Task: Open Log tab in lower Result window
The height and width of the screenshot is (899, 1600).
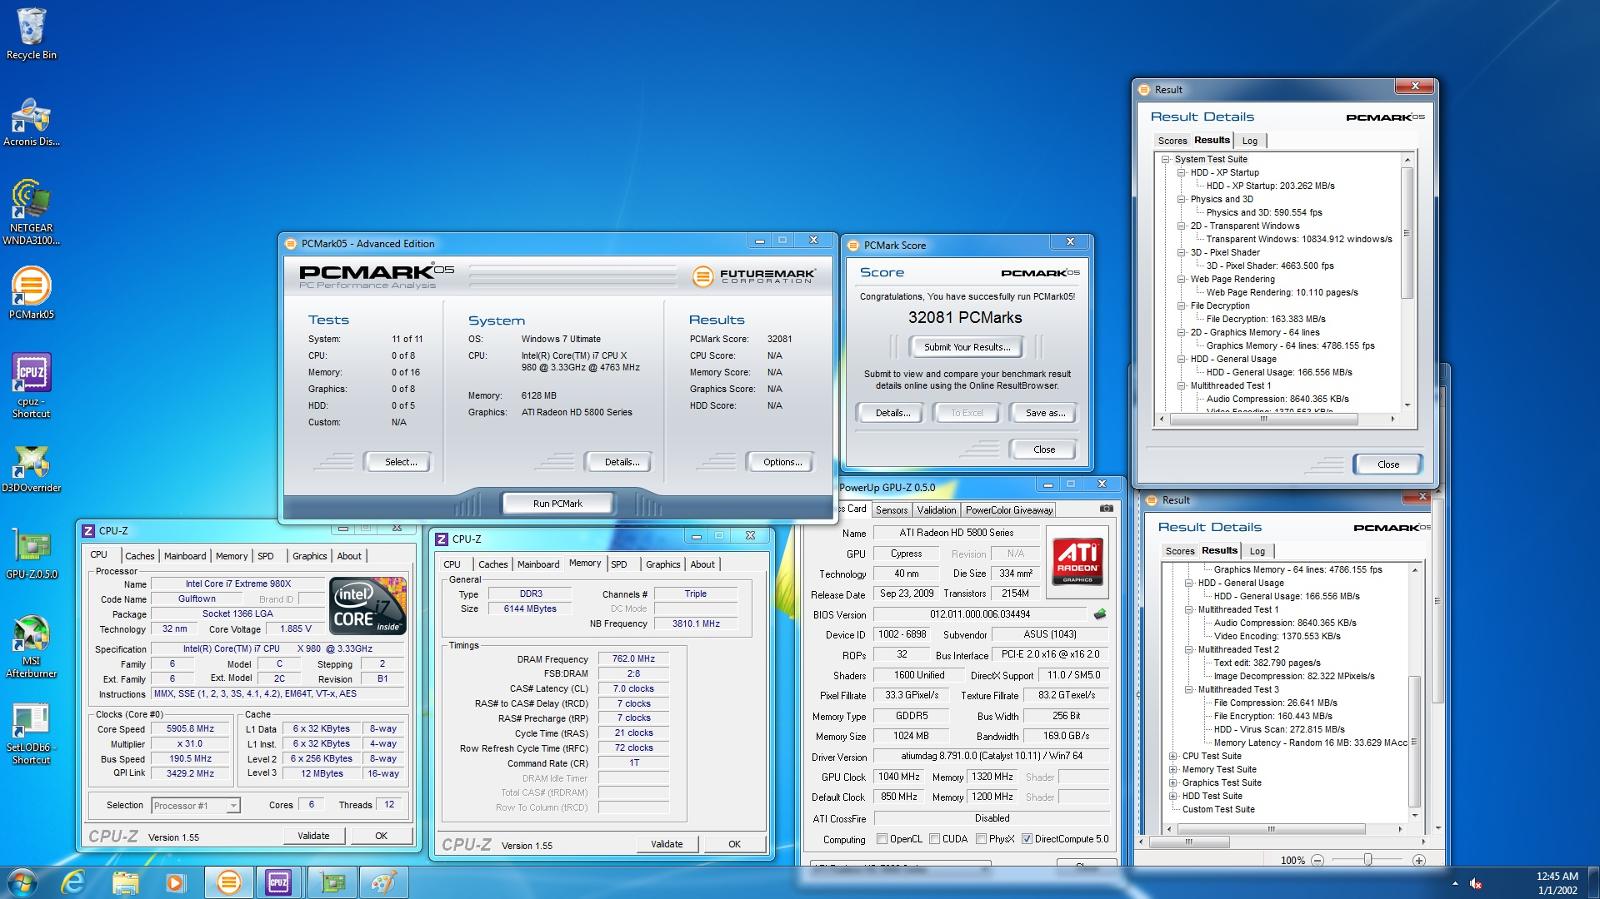Action: pos(1257,551)
